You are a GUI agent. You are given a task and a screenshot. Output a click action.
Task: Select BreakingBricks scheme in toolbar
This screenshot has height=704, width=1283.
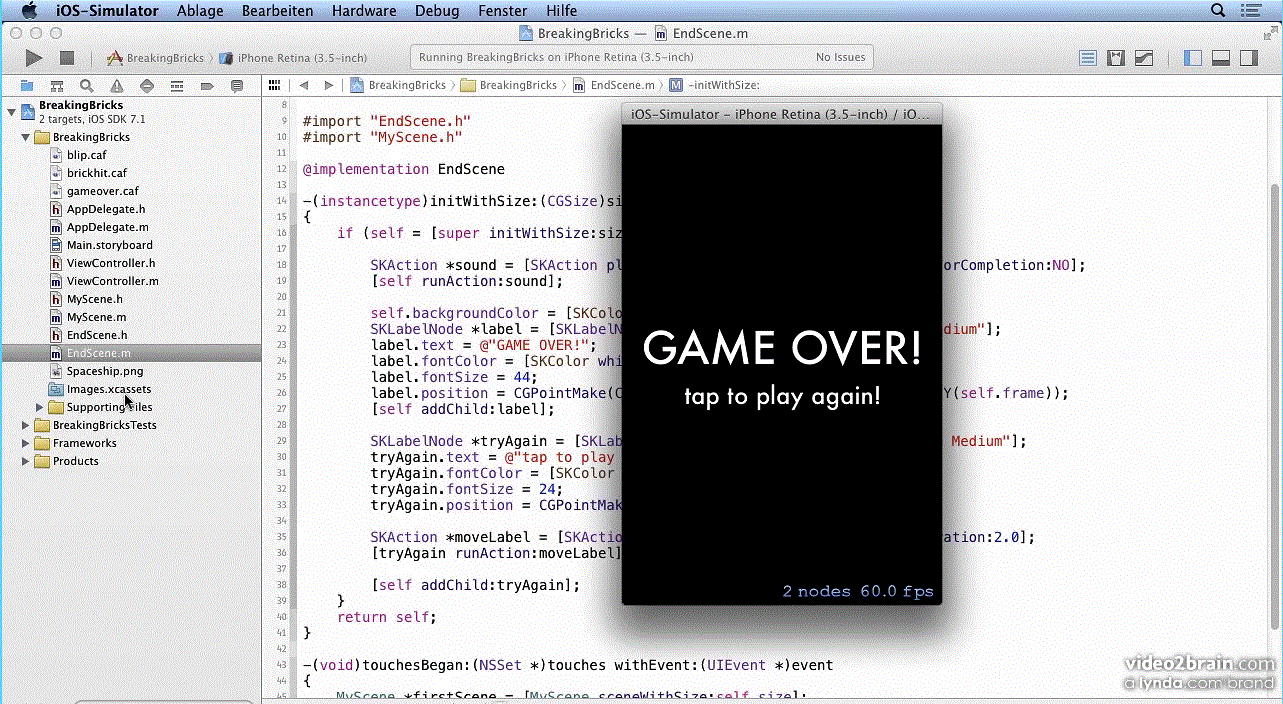point(156,58)
